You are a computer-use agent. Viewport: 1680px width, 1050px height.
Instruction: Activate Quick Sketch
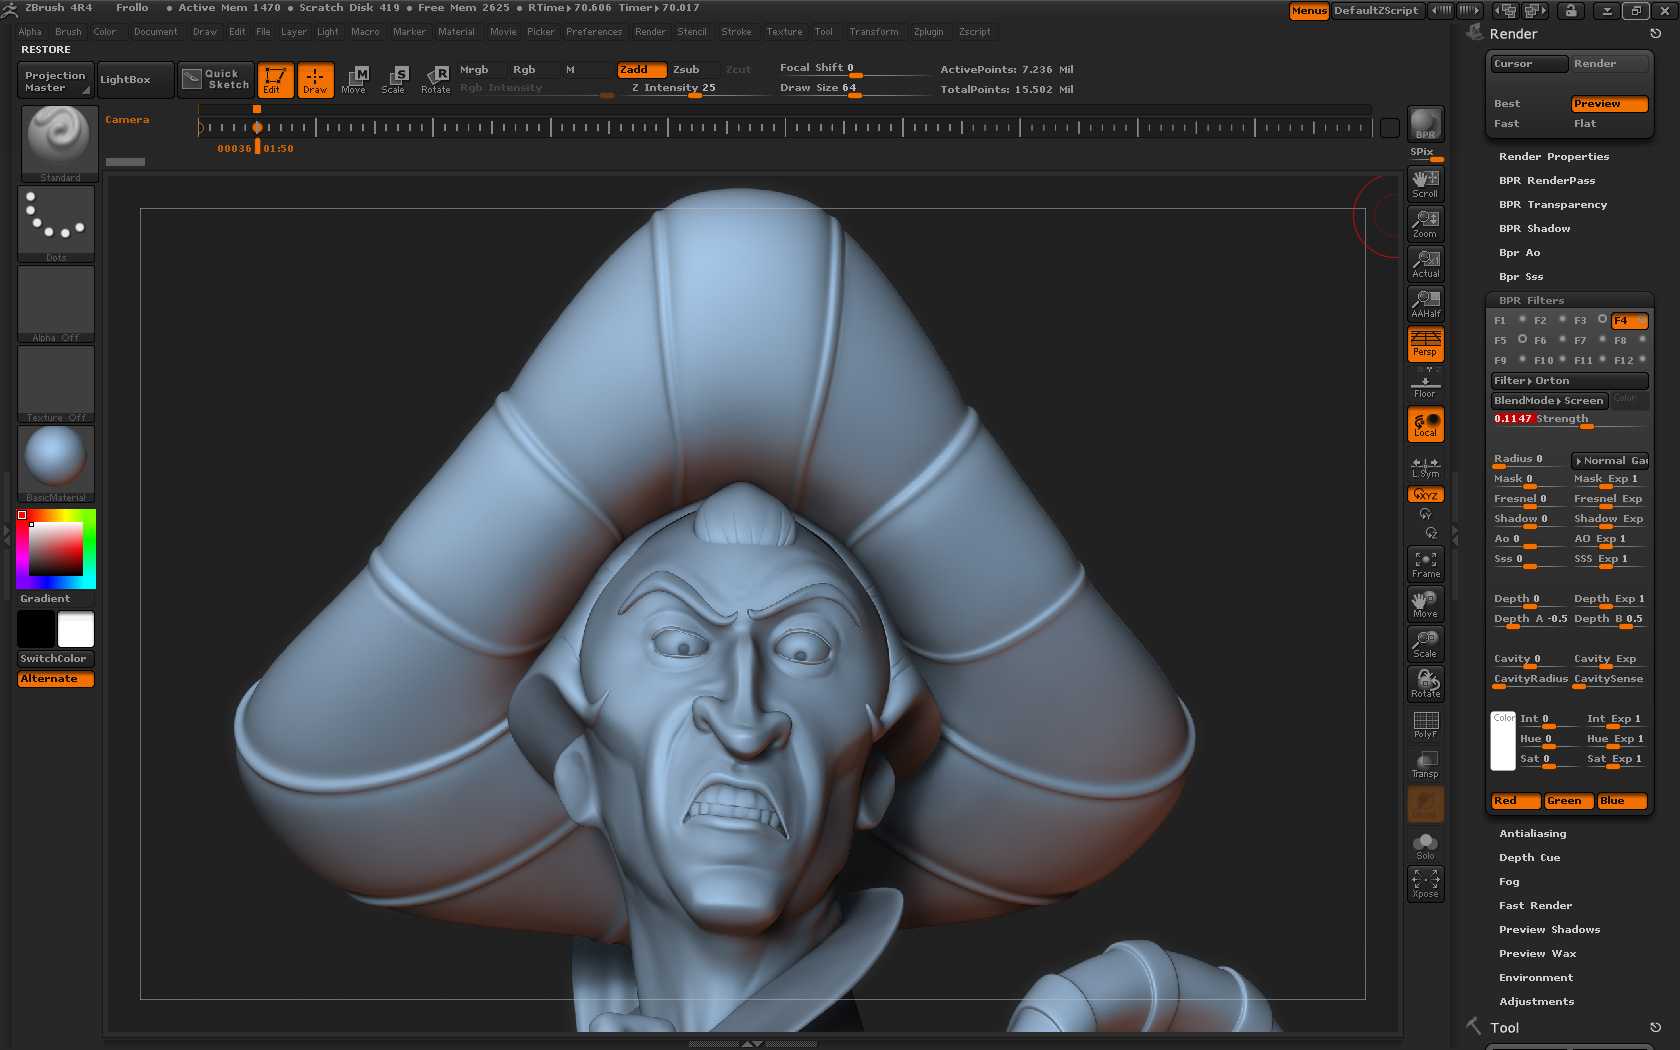pos(217,80)
